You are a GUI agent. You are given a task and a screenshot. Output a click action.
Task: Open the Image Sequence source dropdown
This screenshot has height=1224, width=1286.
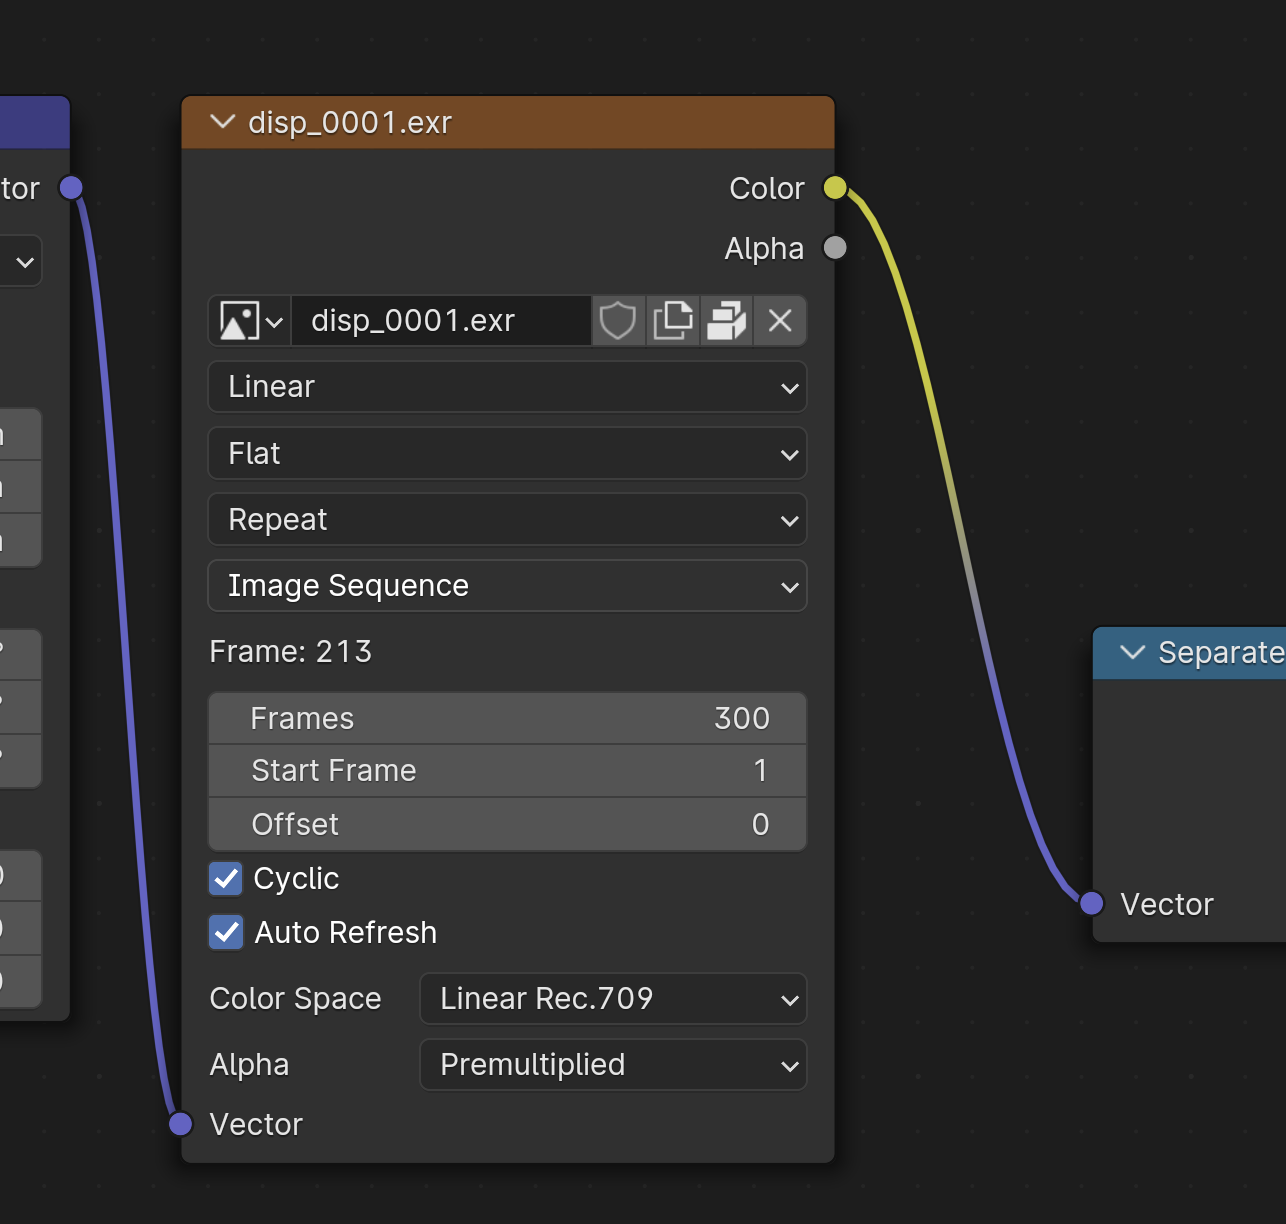507,586
